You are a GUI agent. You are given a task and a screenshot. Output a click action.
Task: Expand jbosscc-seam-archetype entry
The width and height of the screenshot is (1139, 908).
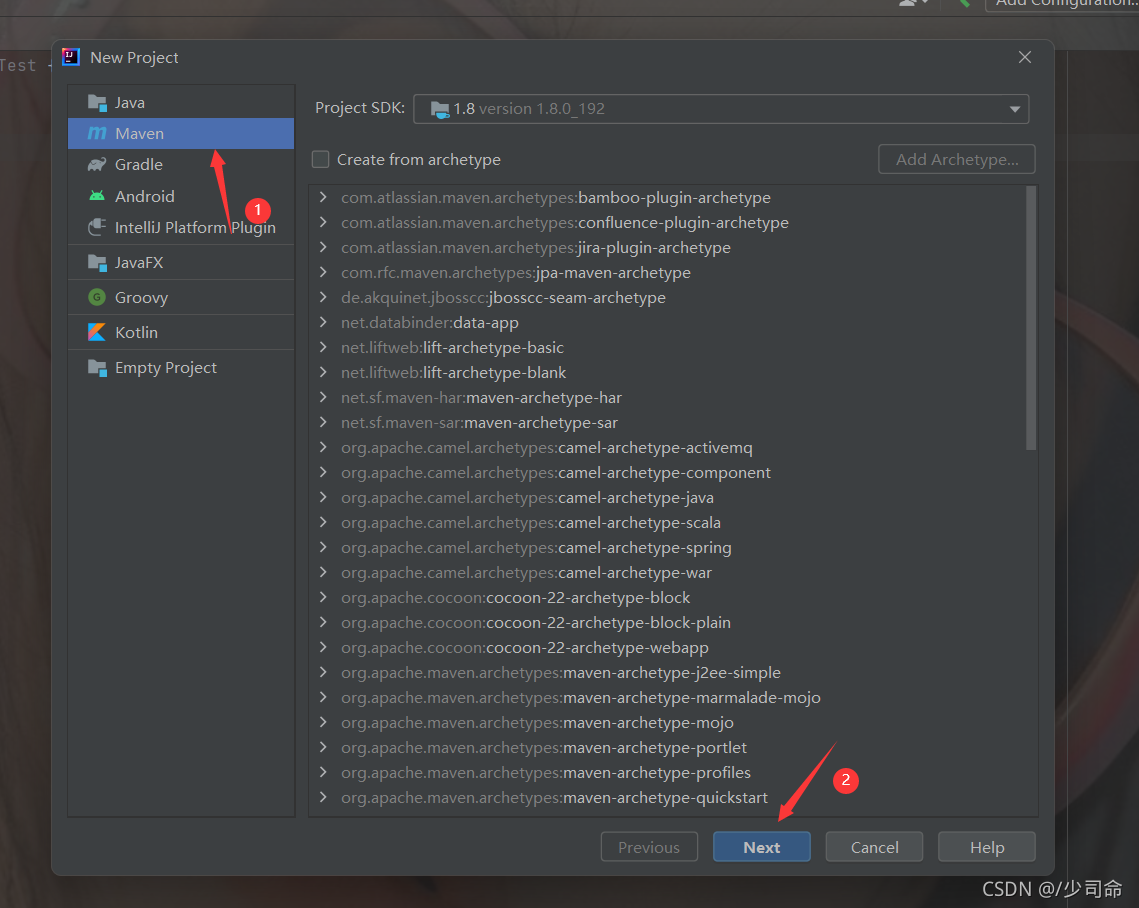[x=323, y=297]
